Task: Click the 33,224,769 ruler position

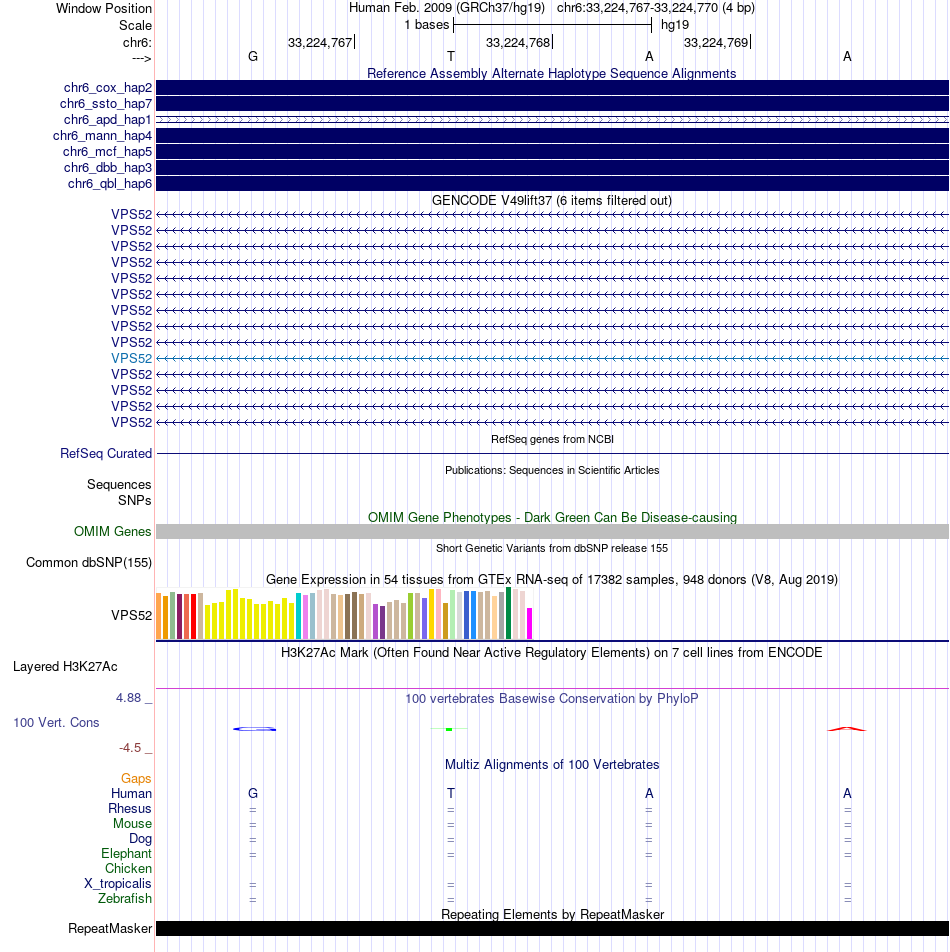Action: 716,42
